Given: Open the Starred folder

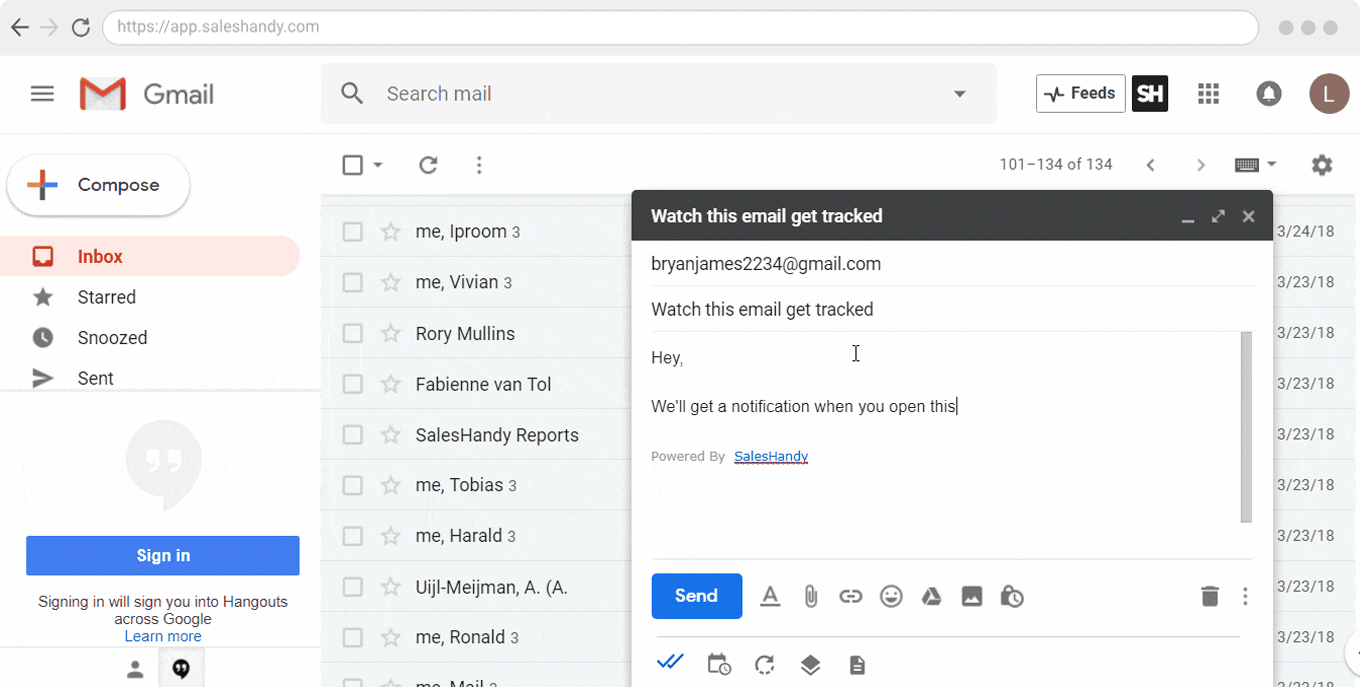Looking at the screenshot, I should 106,297.
